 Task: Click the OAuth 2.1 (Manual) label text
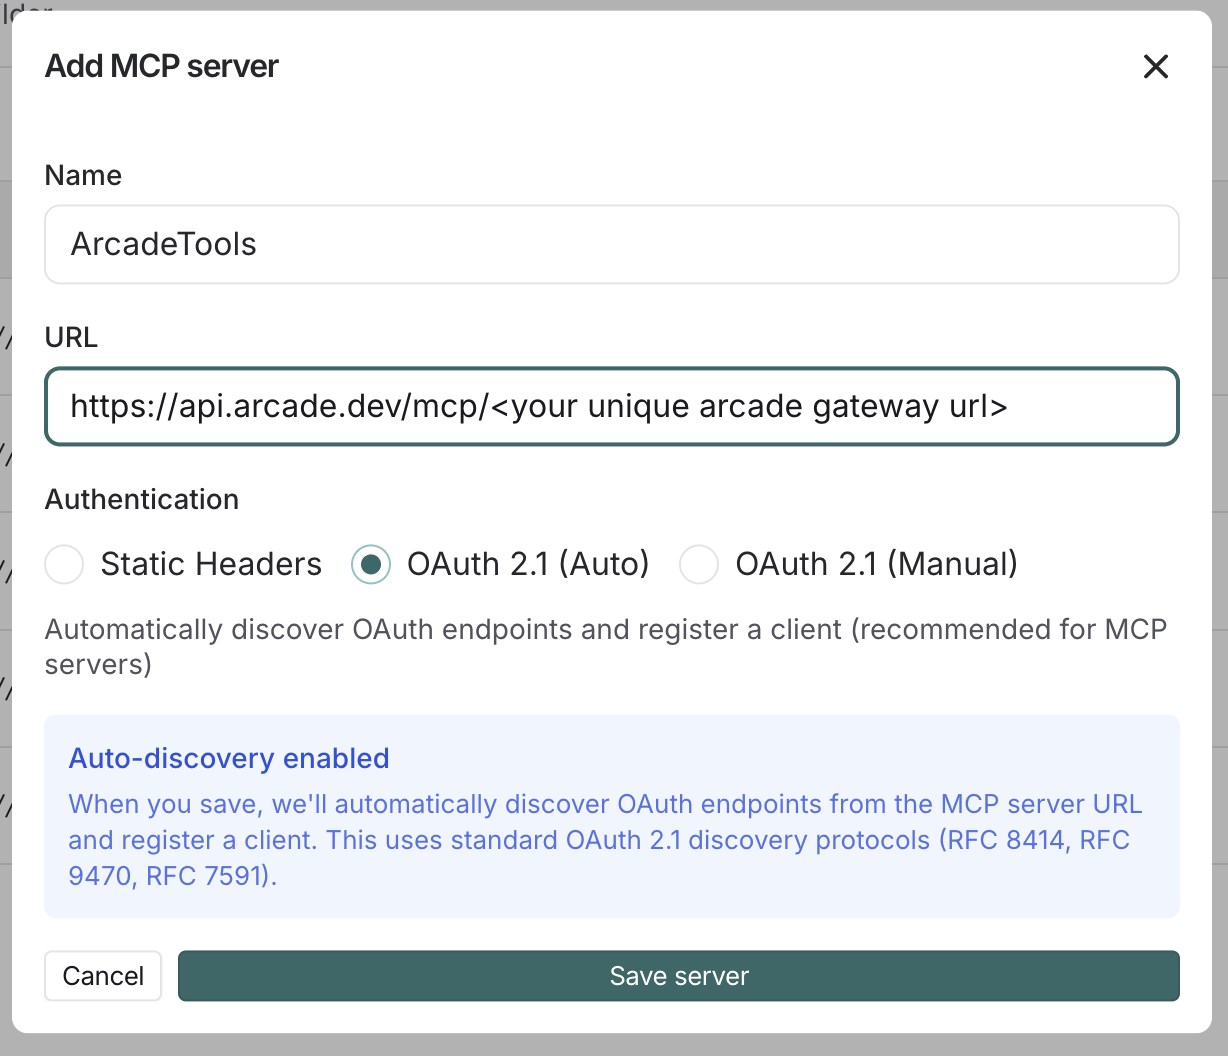pos(876,564)
